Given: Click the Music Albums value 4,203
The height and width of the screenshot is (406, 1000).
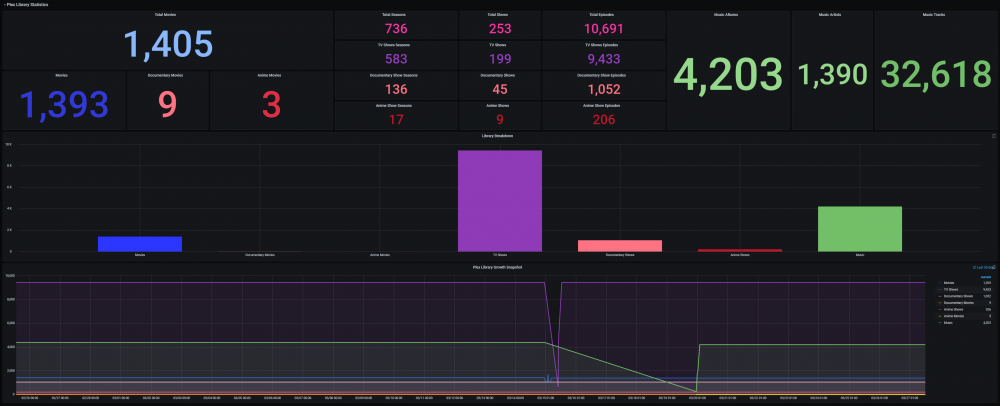Looking at the screenshot, I should (x=728, y=75).
